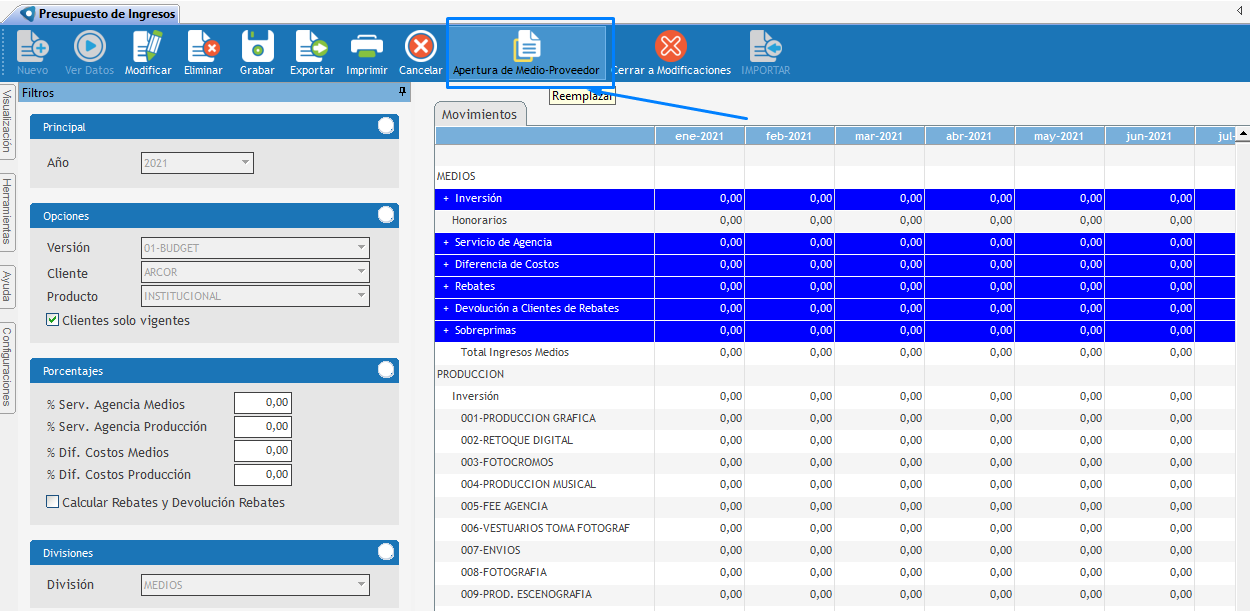The image size is (1250, 611).
Task: Open the Herramientas side tab
Action: [x=7, y=211]
